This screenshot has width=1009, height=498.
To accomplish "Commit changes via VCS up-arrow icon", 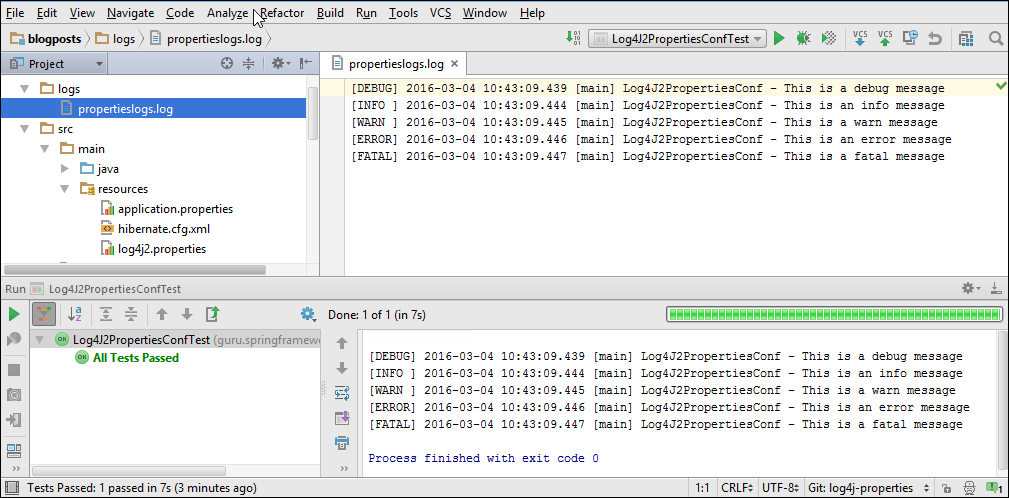I will tap(885, 39).
